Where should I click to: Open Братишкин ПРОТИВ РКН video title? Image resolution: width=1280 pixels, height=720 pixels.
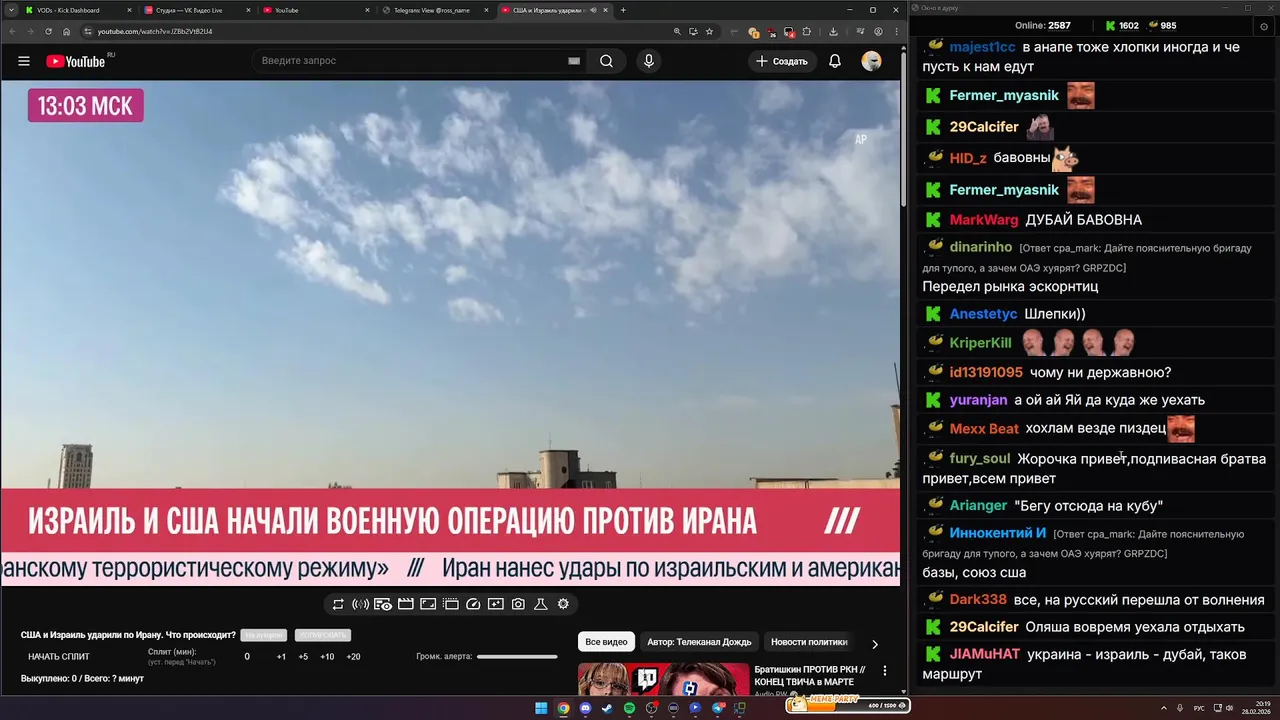point(809,675)
